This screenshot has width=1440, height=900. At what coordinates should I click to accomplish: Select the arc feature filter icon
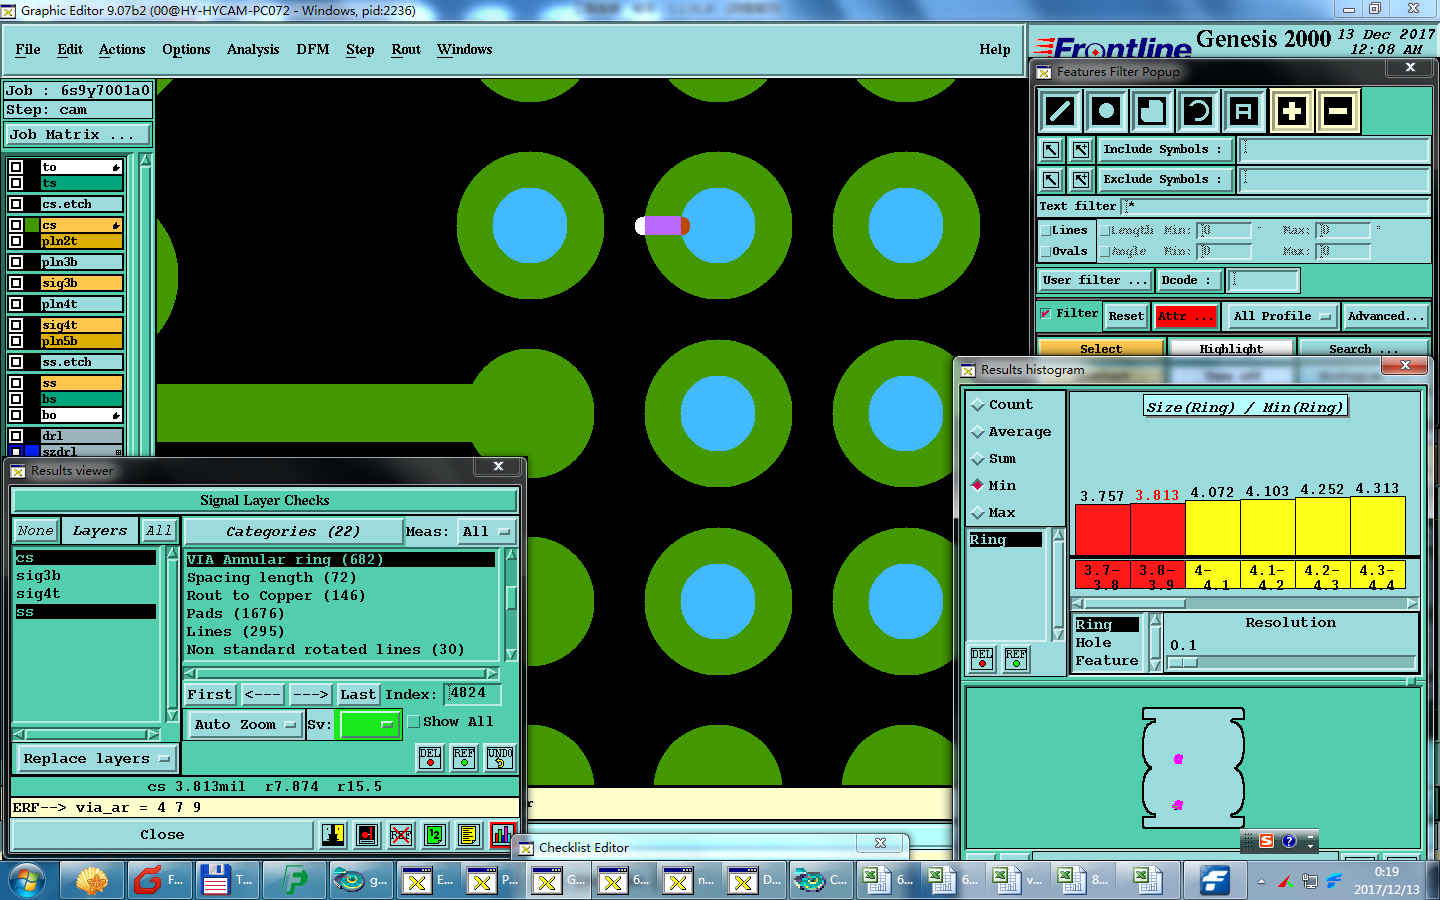click(x=1198, y=111)
